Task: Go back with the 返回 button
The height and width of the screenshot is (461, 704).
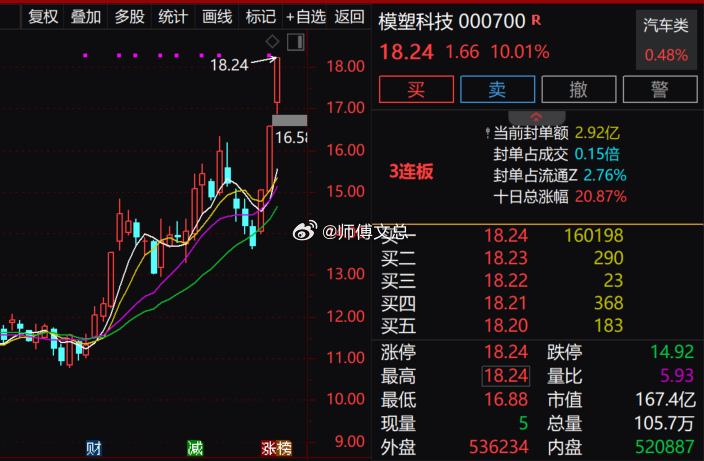Action: 349,17
